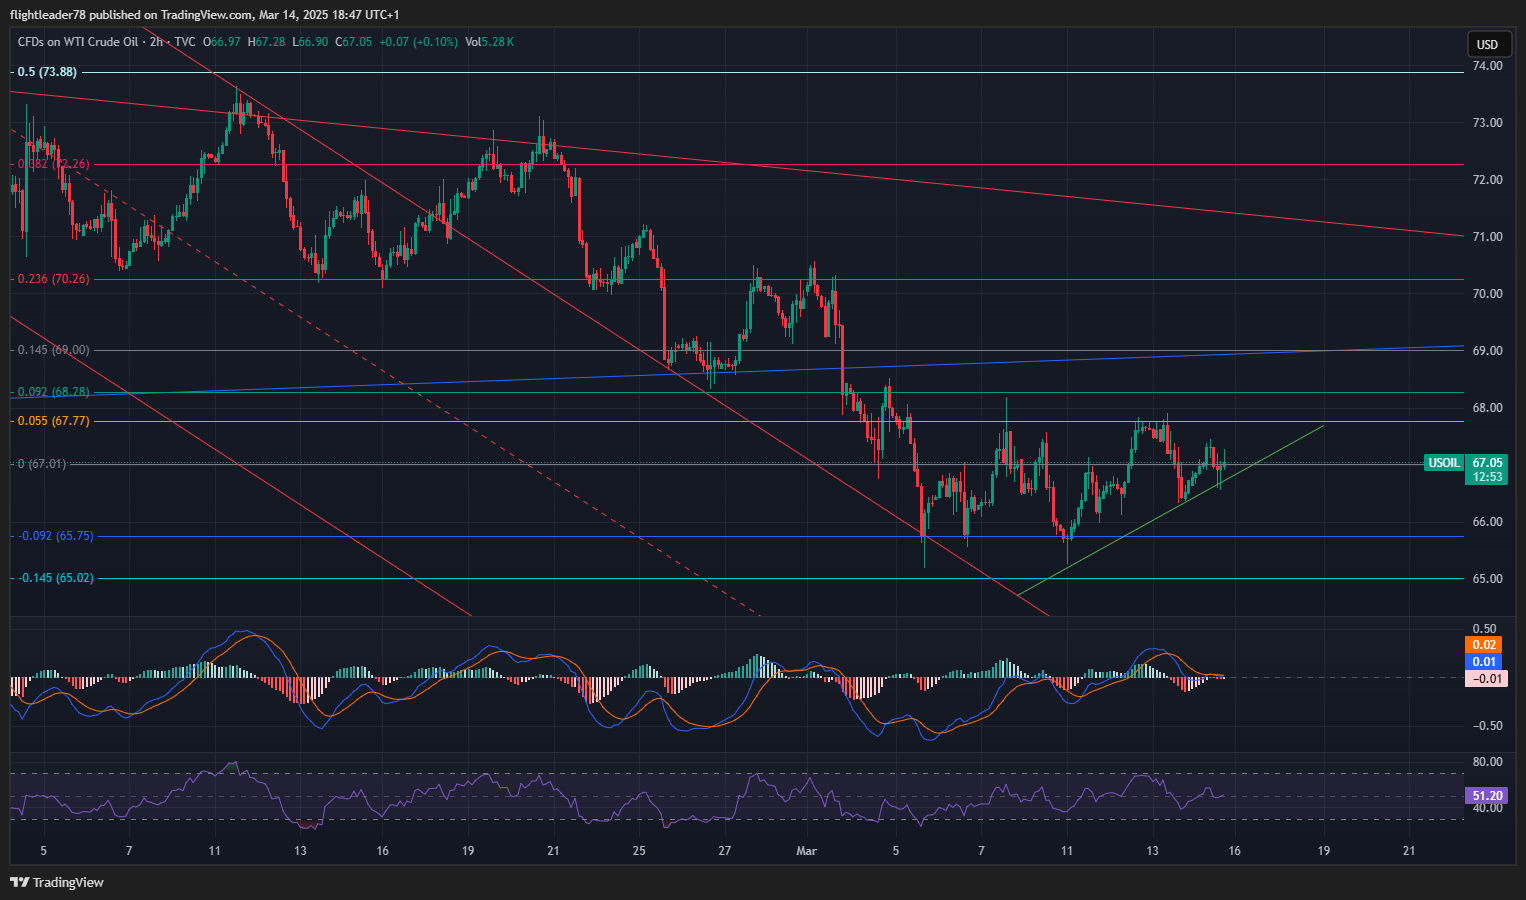Click the 27 date label on the time axis
Image resolution: width=1526 pixels, height=900 pixels.
[x=725, y=851]
